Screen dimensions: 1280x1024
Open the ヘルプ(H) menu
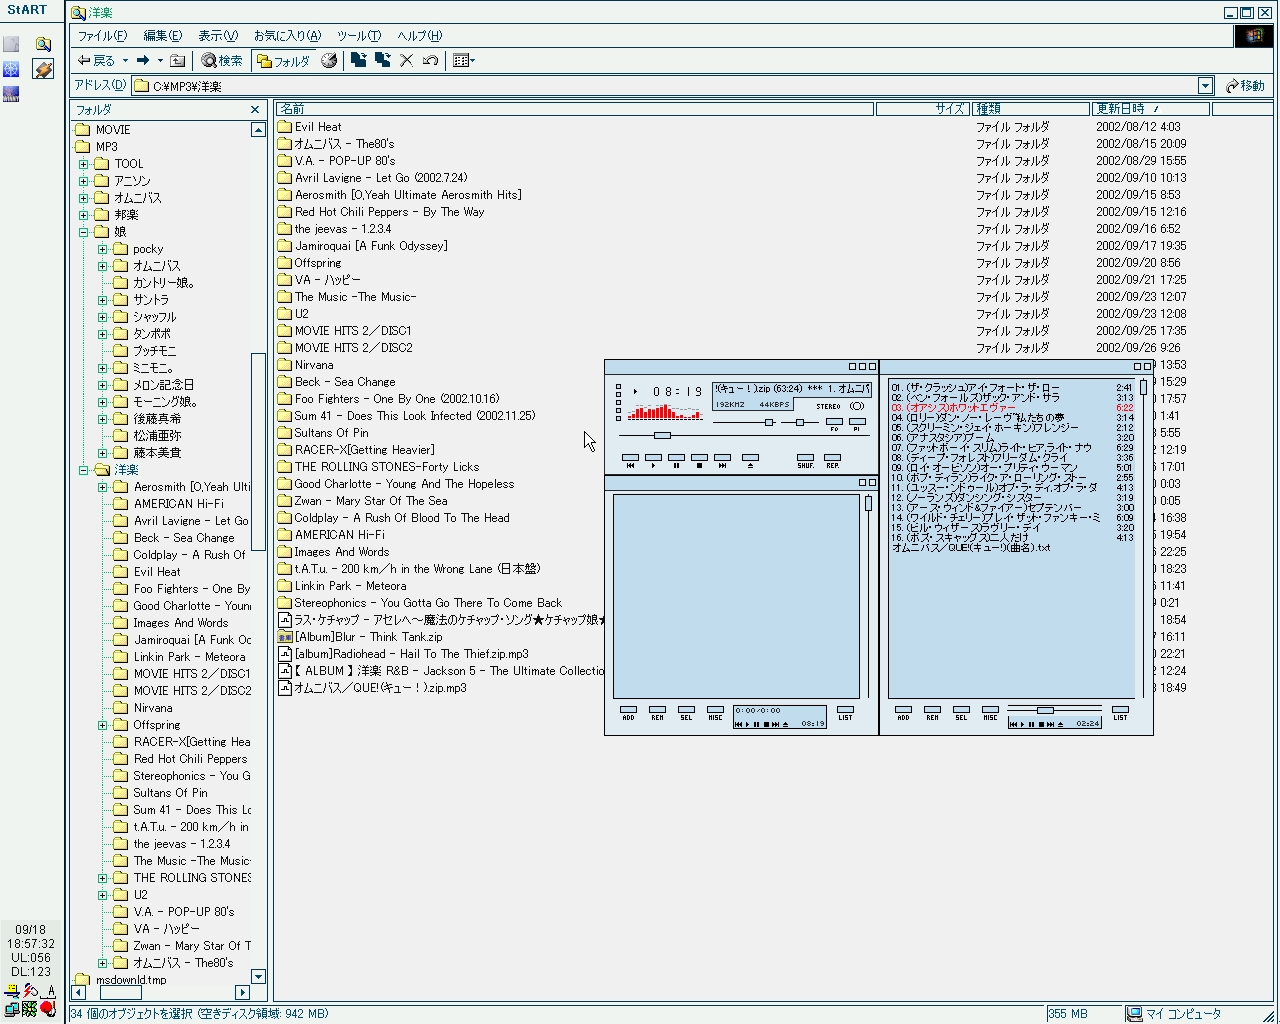tap(419, 36)
